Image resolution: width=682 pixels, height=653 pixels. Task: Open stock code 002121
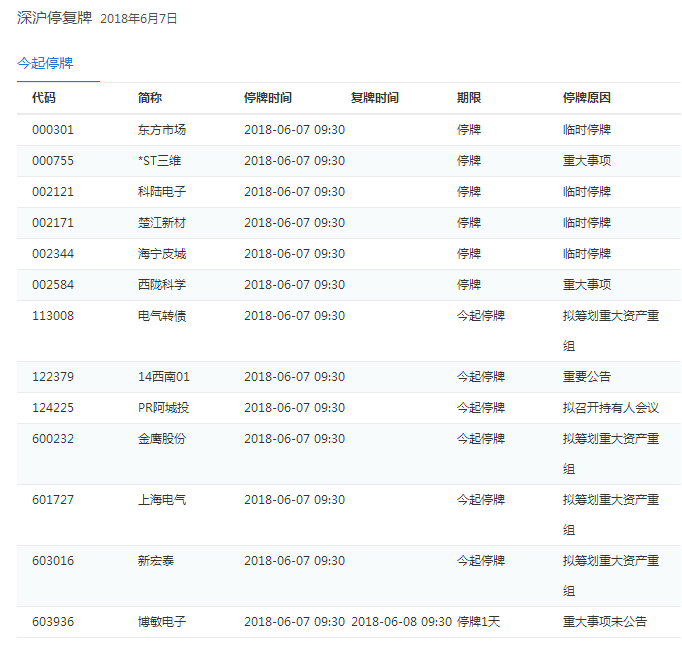[53, 192]
